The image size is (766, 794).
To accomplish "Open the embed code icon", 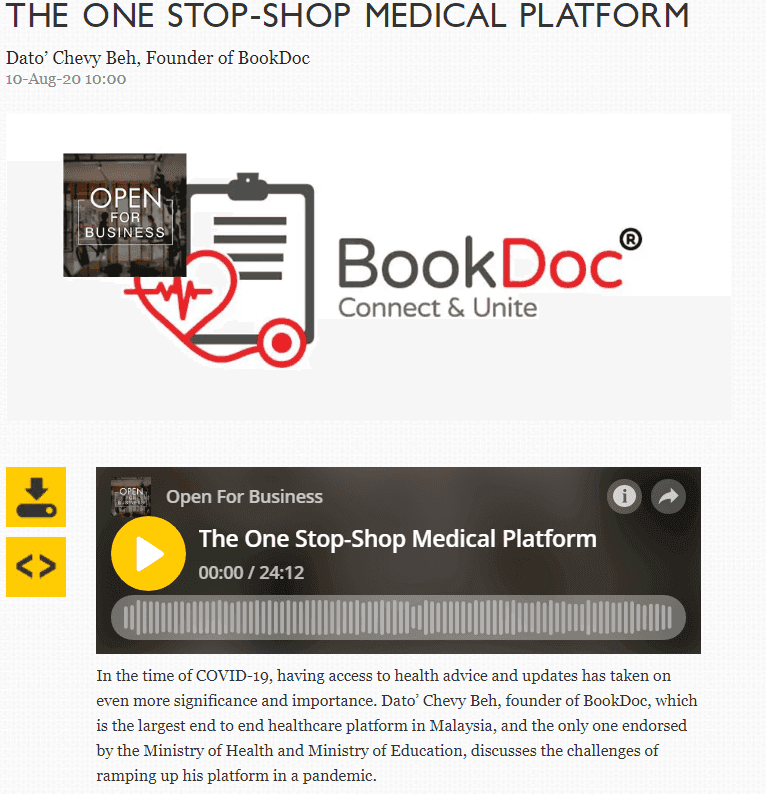I will pos(36,567).
